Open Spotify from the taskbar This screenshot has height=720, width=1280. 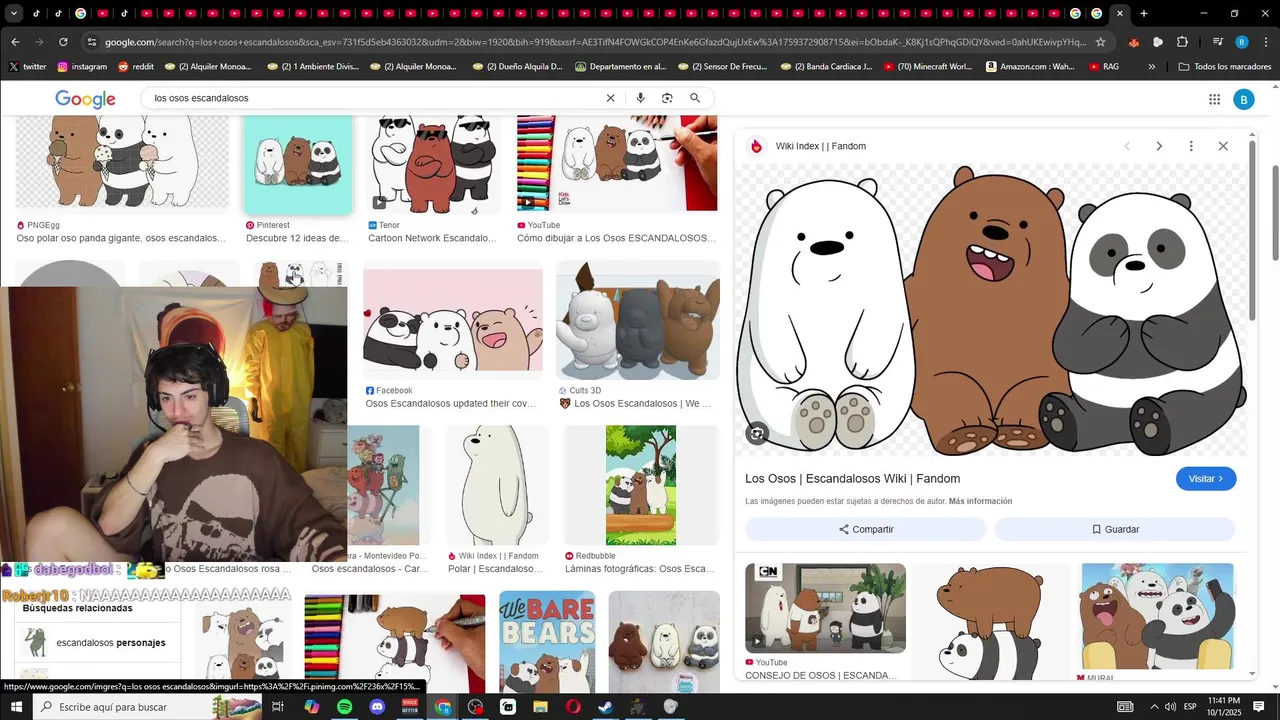click(x=344, y=707)
